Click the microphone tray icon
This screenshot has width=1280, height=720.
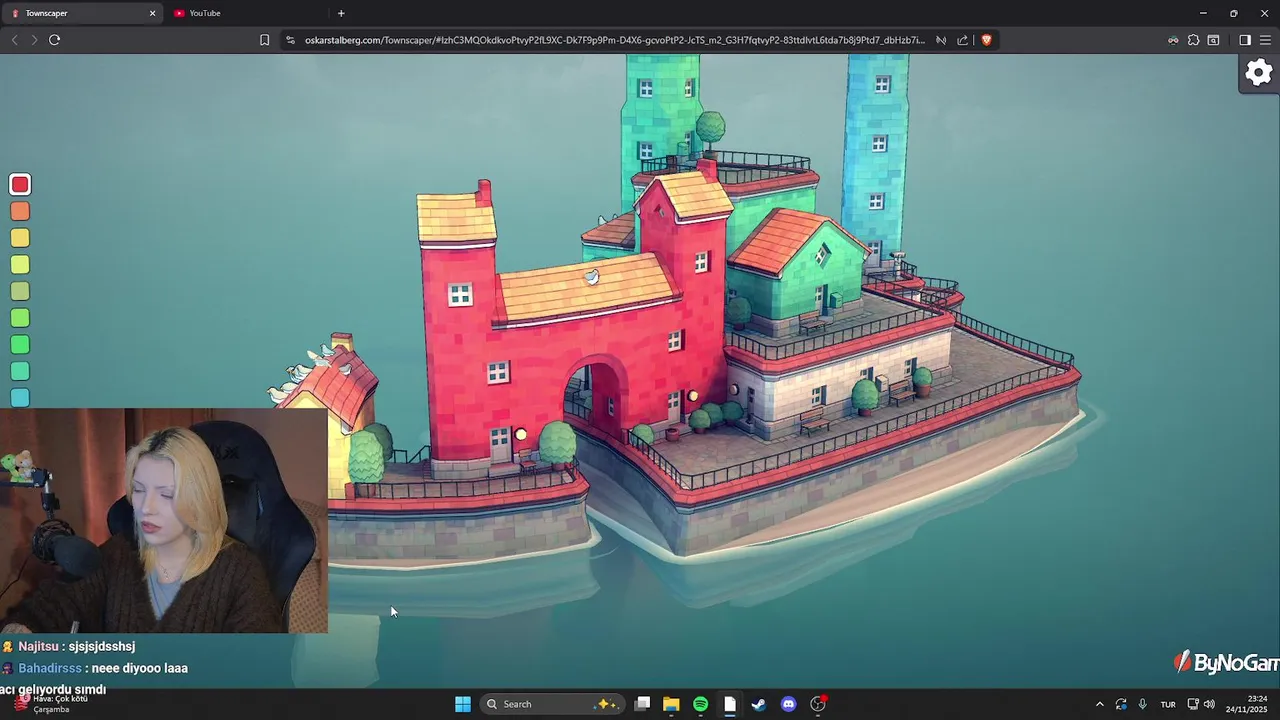click(1142, 704)
